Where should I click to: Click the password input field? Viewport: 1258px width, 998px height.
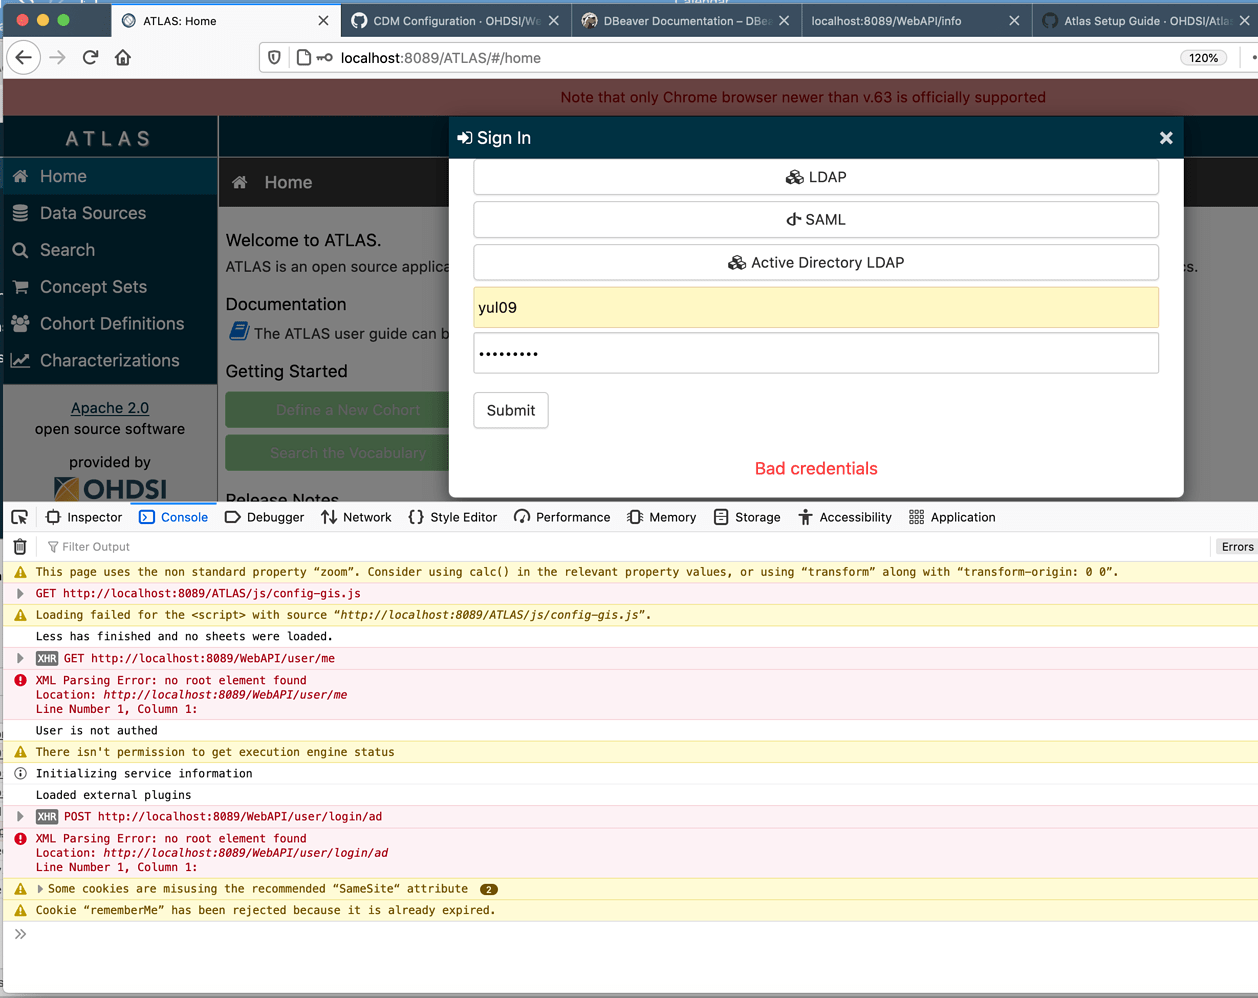tap(816, 353)
